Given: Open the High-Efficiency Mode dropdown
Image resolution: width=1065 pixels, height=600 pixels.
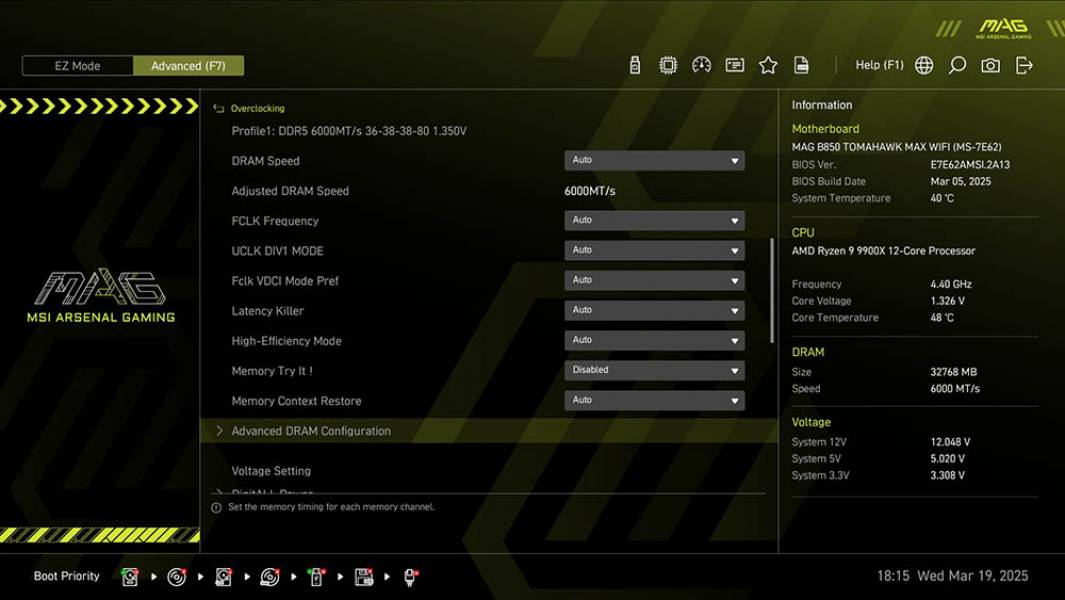Looking at the screenshot, I should 654,340.
